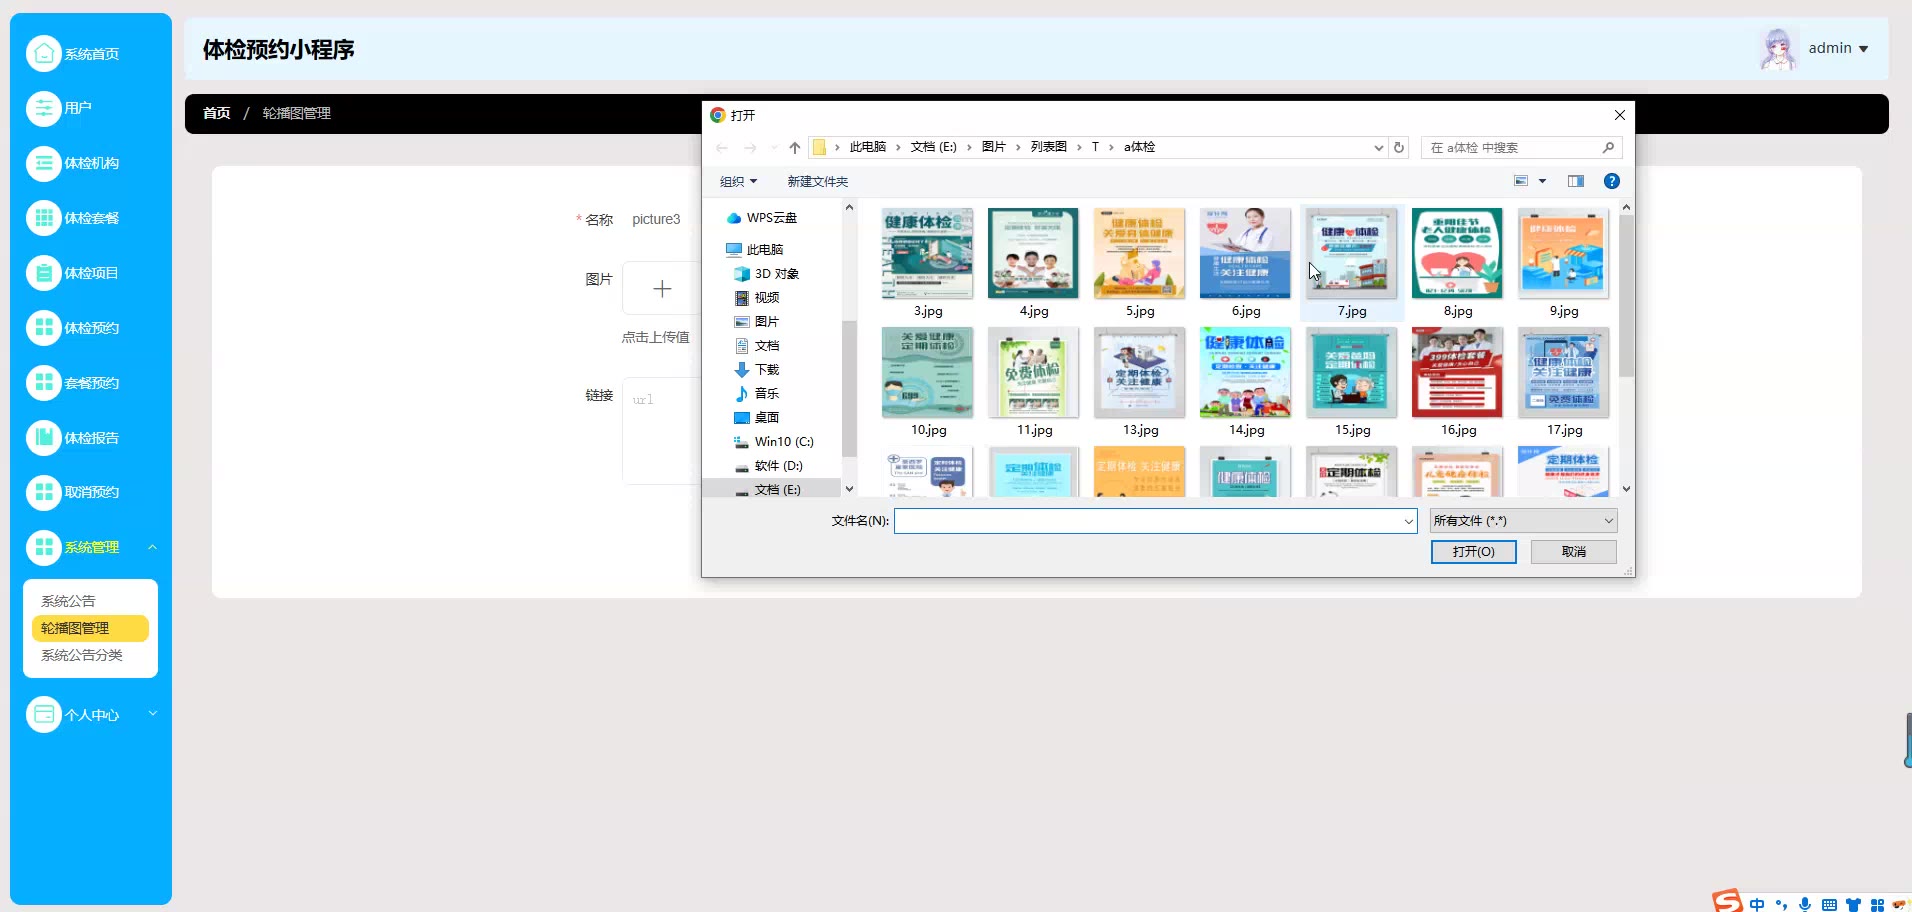Open the 所有文件 file type dropdown
Image resolution: width=1912 pixels, height=912 pixels.
tap(1523, 521)
